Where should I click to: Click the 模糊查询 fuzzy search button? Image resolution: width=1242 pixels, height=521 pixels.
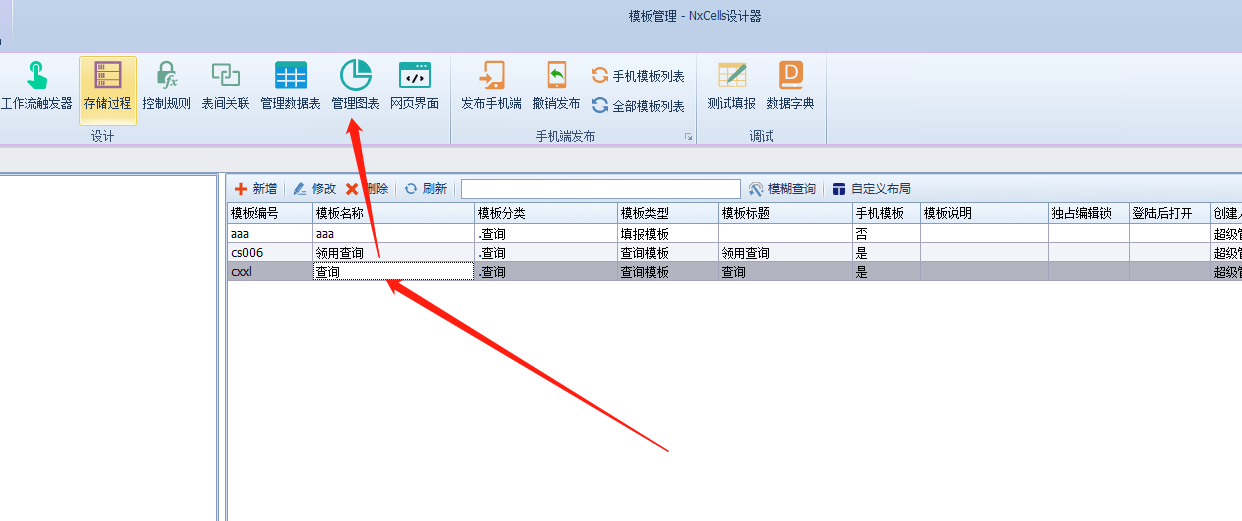(x=782, y=189)
